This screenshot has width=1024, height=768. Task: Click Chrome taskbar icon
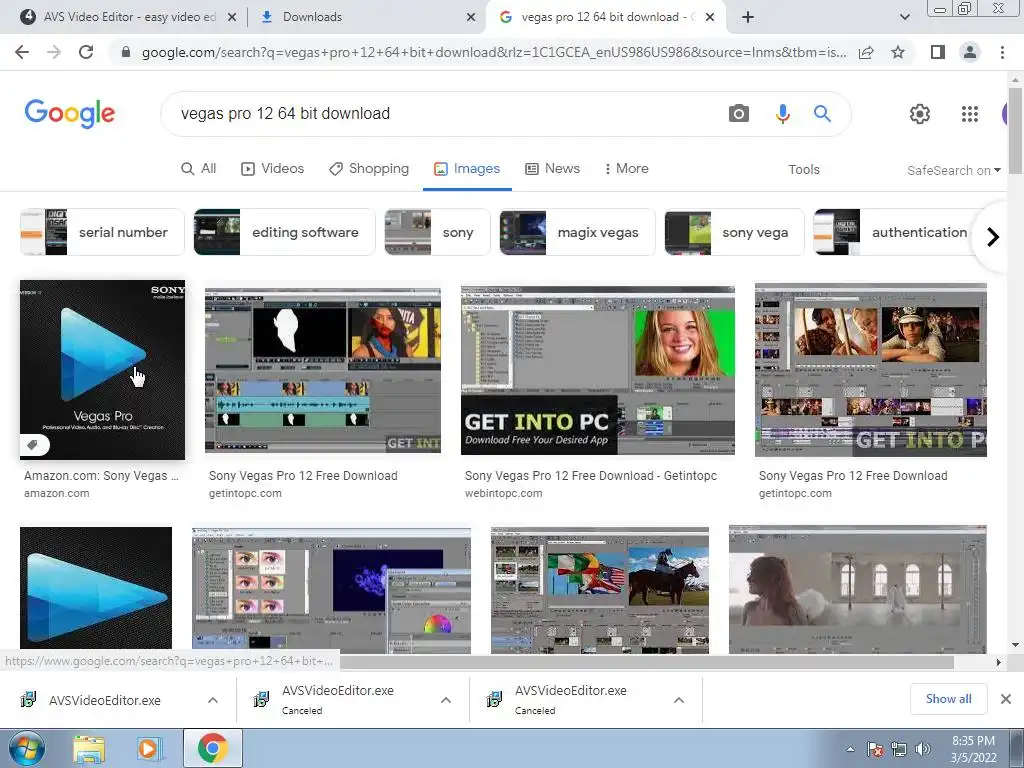(212, 748)
